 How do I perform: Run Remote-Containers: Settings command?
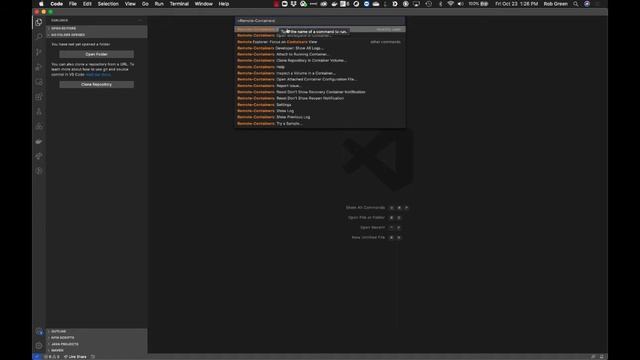point(320,104)
